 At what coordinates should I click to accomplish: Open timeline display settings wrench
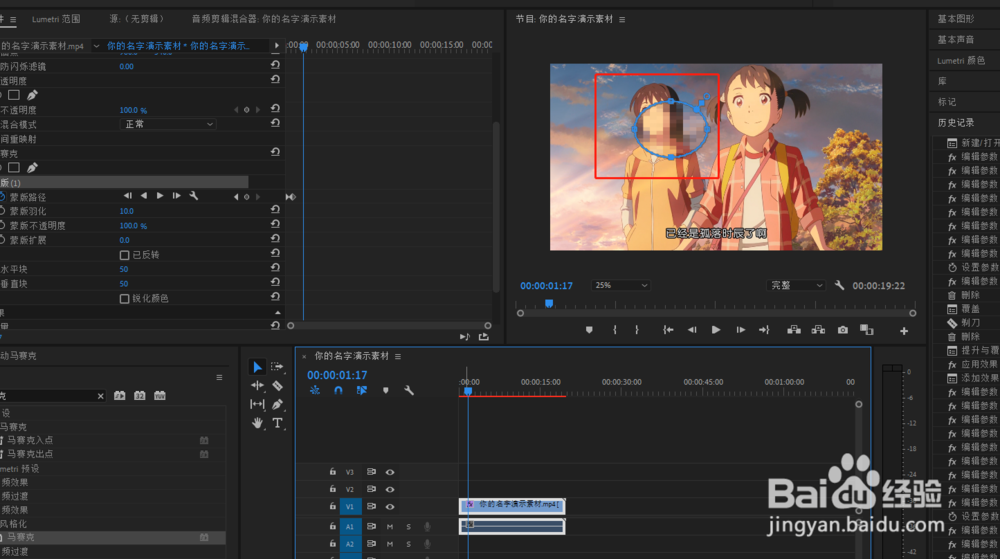(409, 390)
